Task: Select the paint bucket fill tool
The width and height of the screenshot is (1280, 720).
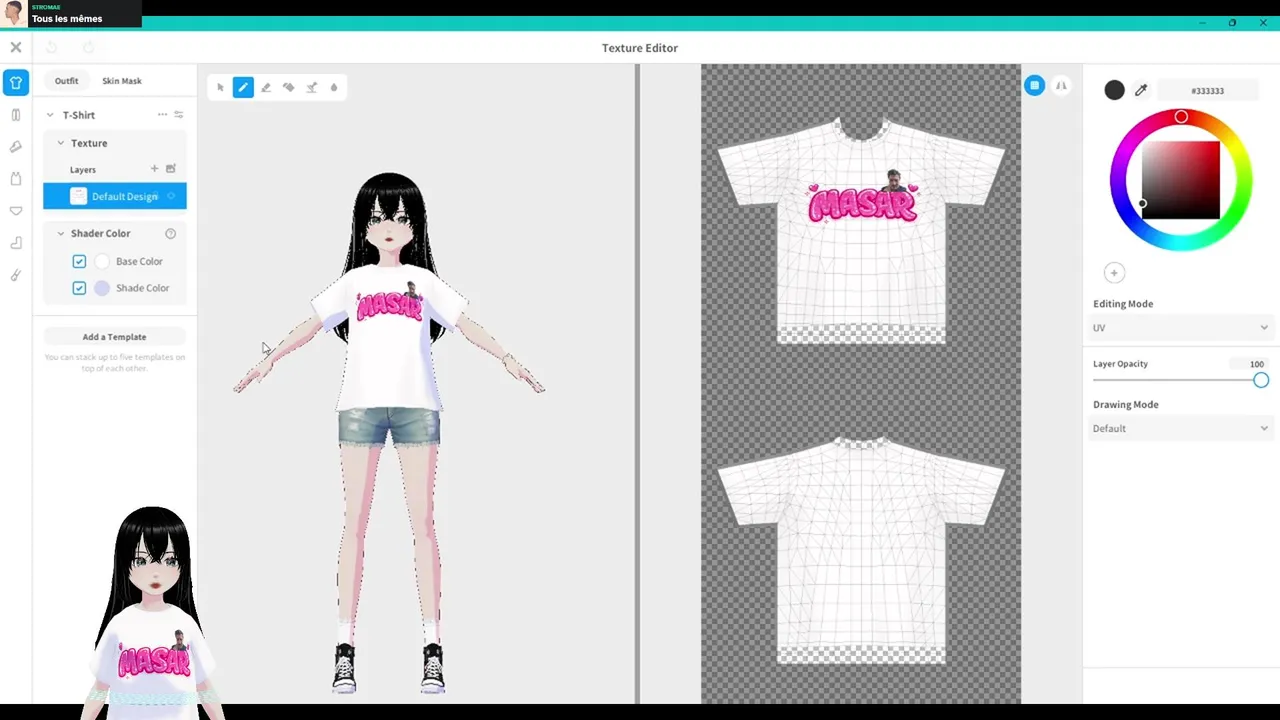Action: 289,88
